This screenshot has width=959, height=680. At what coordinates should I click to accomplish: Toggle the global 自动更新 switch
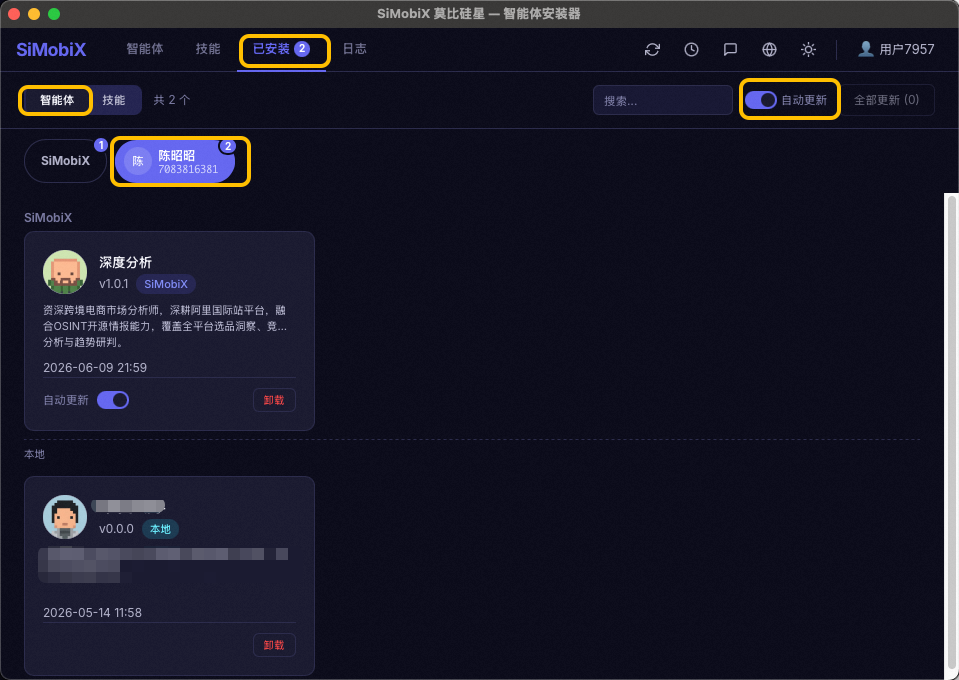[x=761, y=100]
